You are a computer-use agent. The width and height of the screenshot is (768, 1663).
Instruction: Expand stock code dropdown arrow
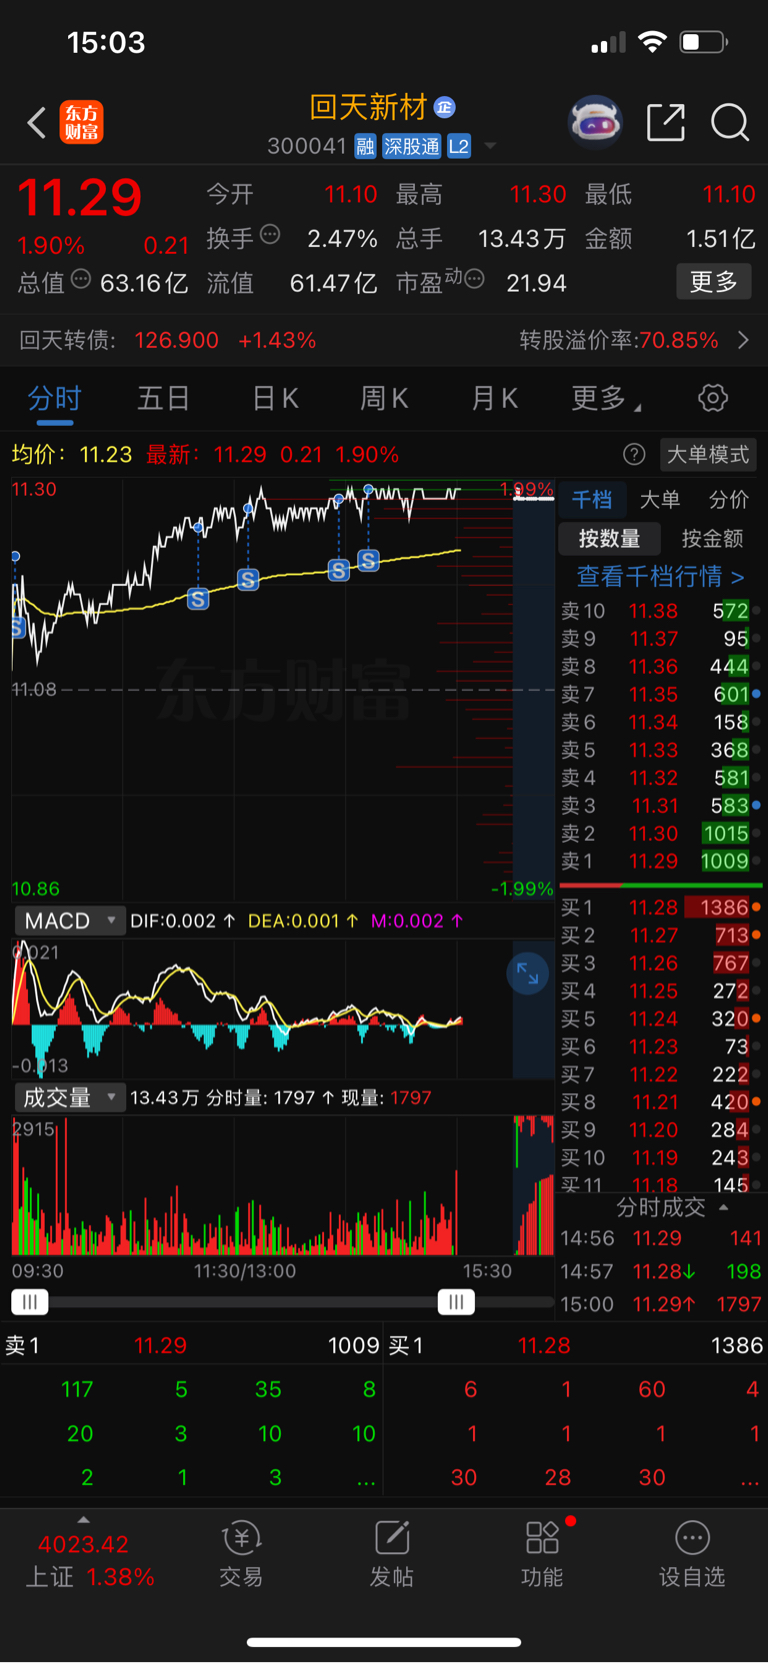coord(490,146)
